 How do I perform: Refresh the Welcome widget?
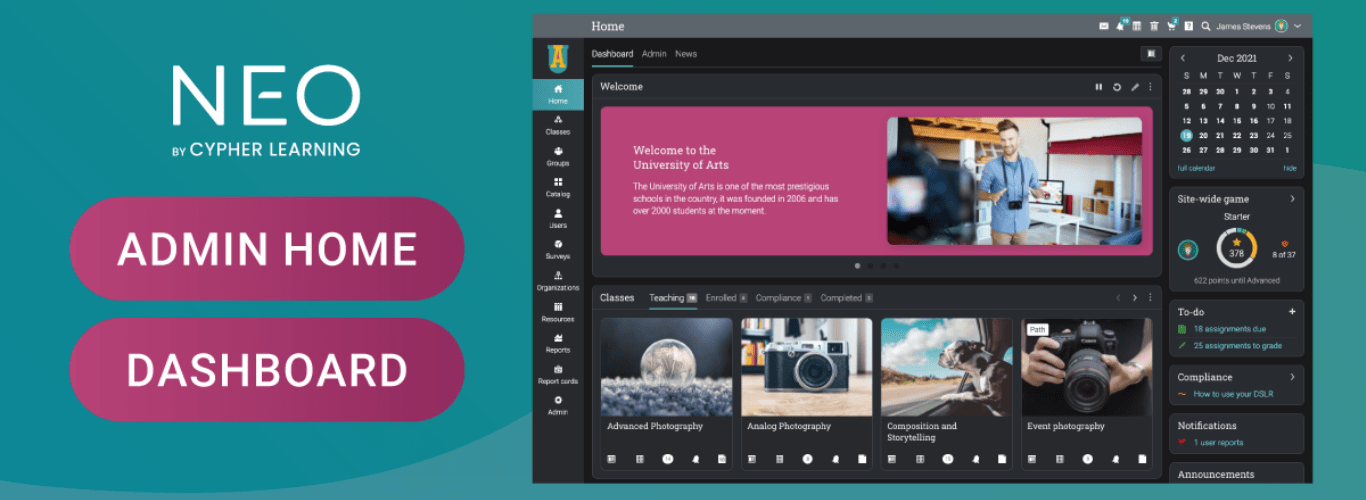[1117, 87]
